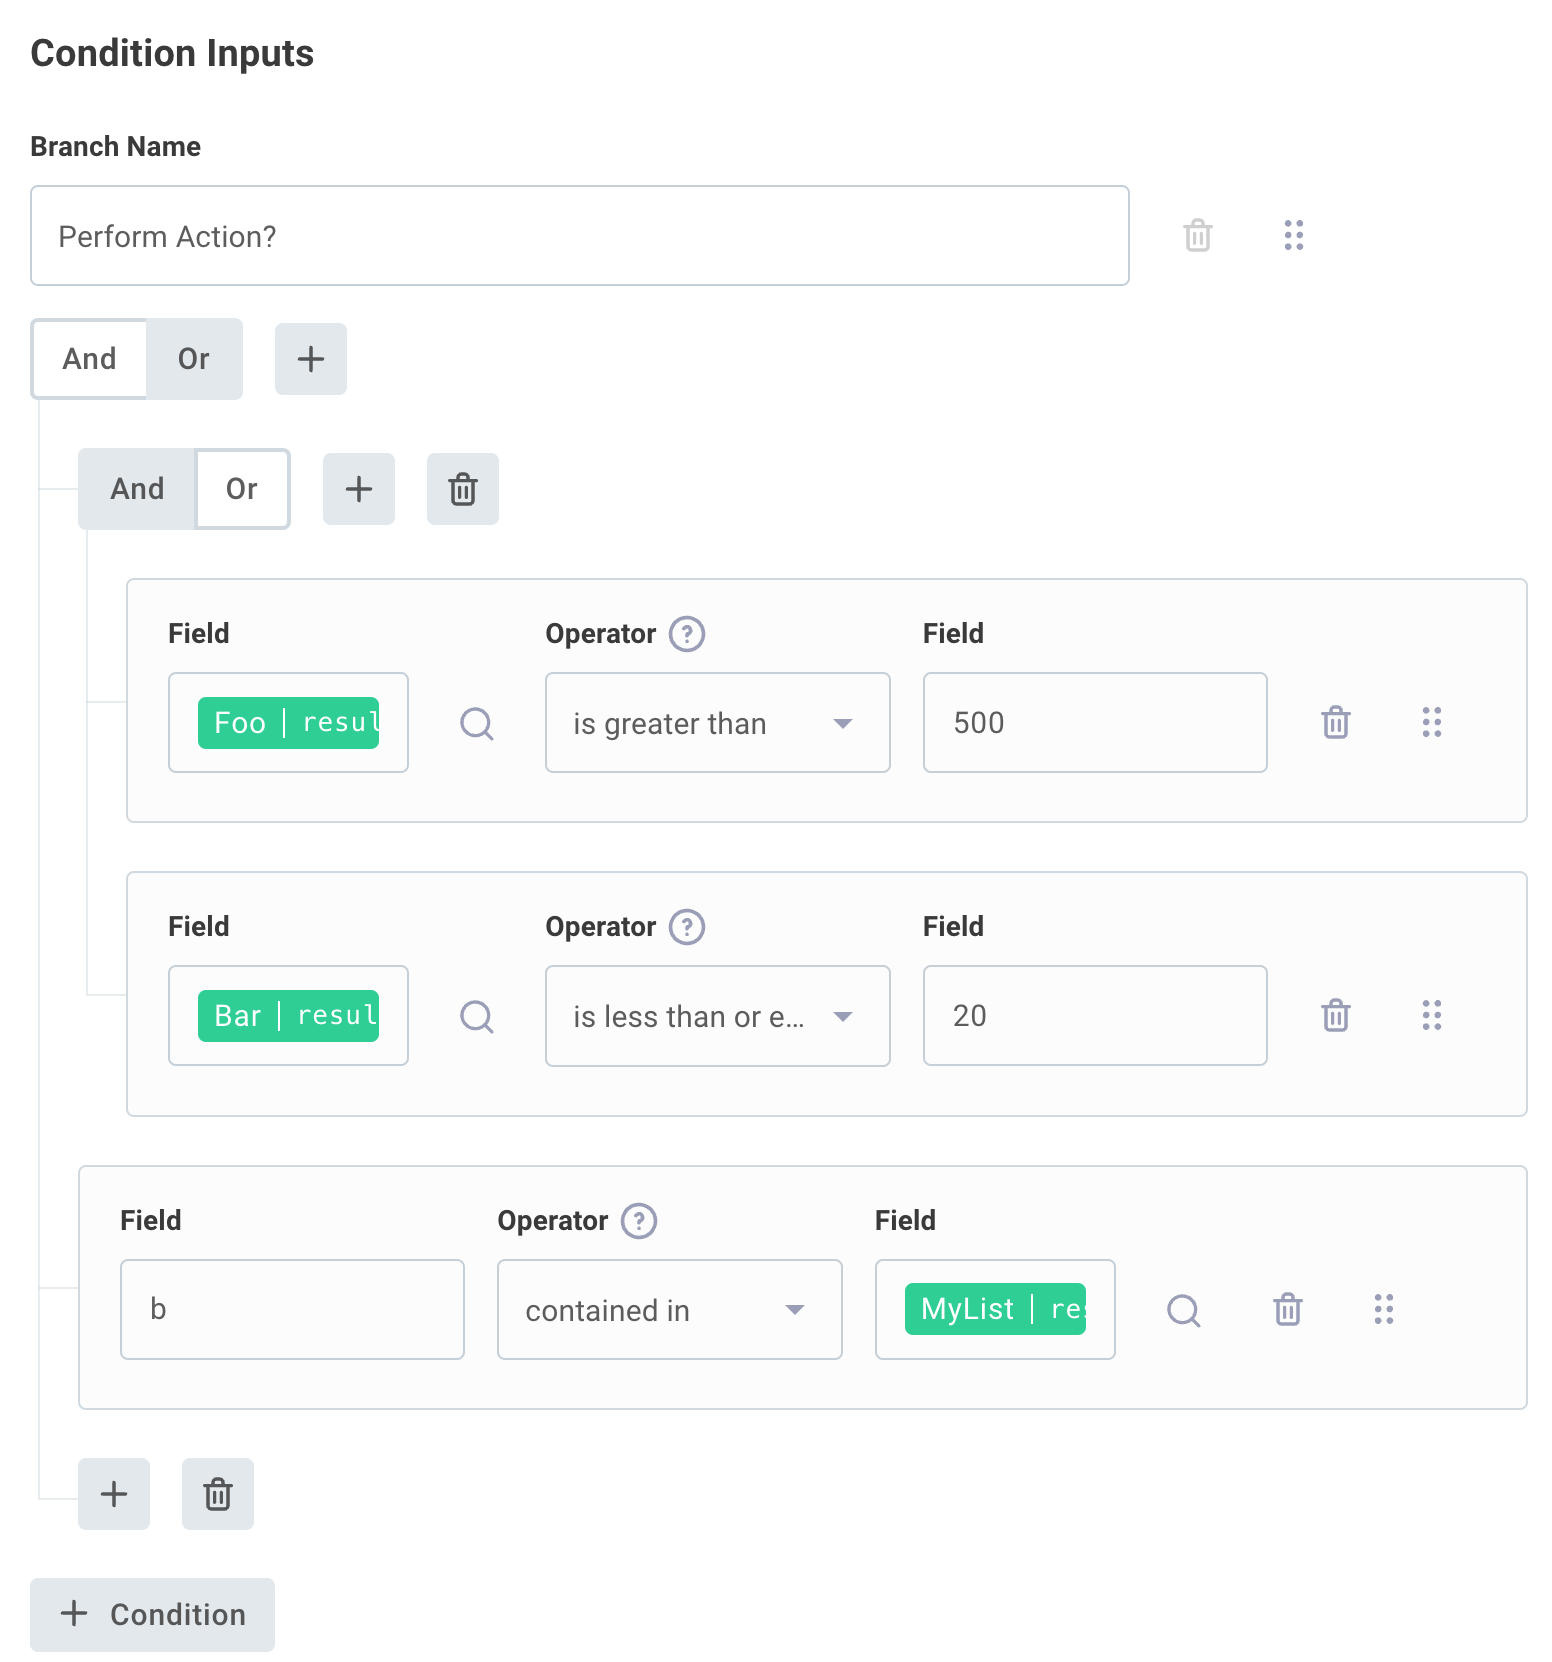Search fields next to the Bar result chip

tap(477, 1016)
